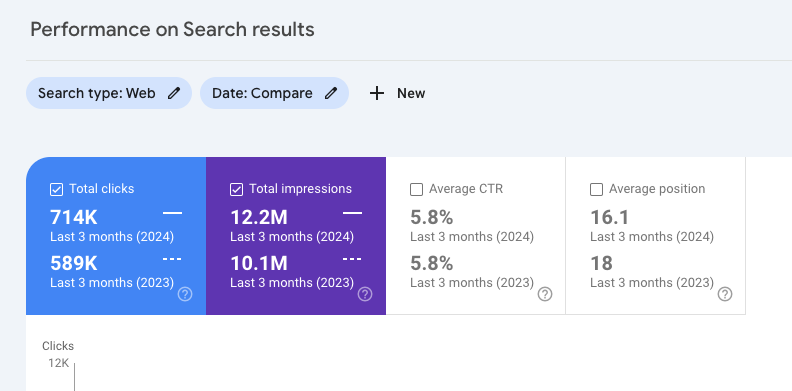Uncheck the Total impressions checkbox
792x391 pixels.
236,189
